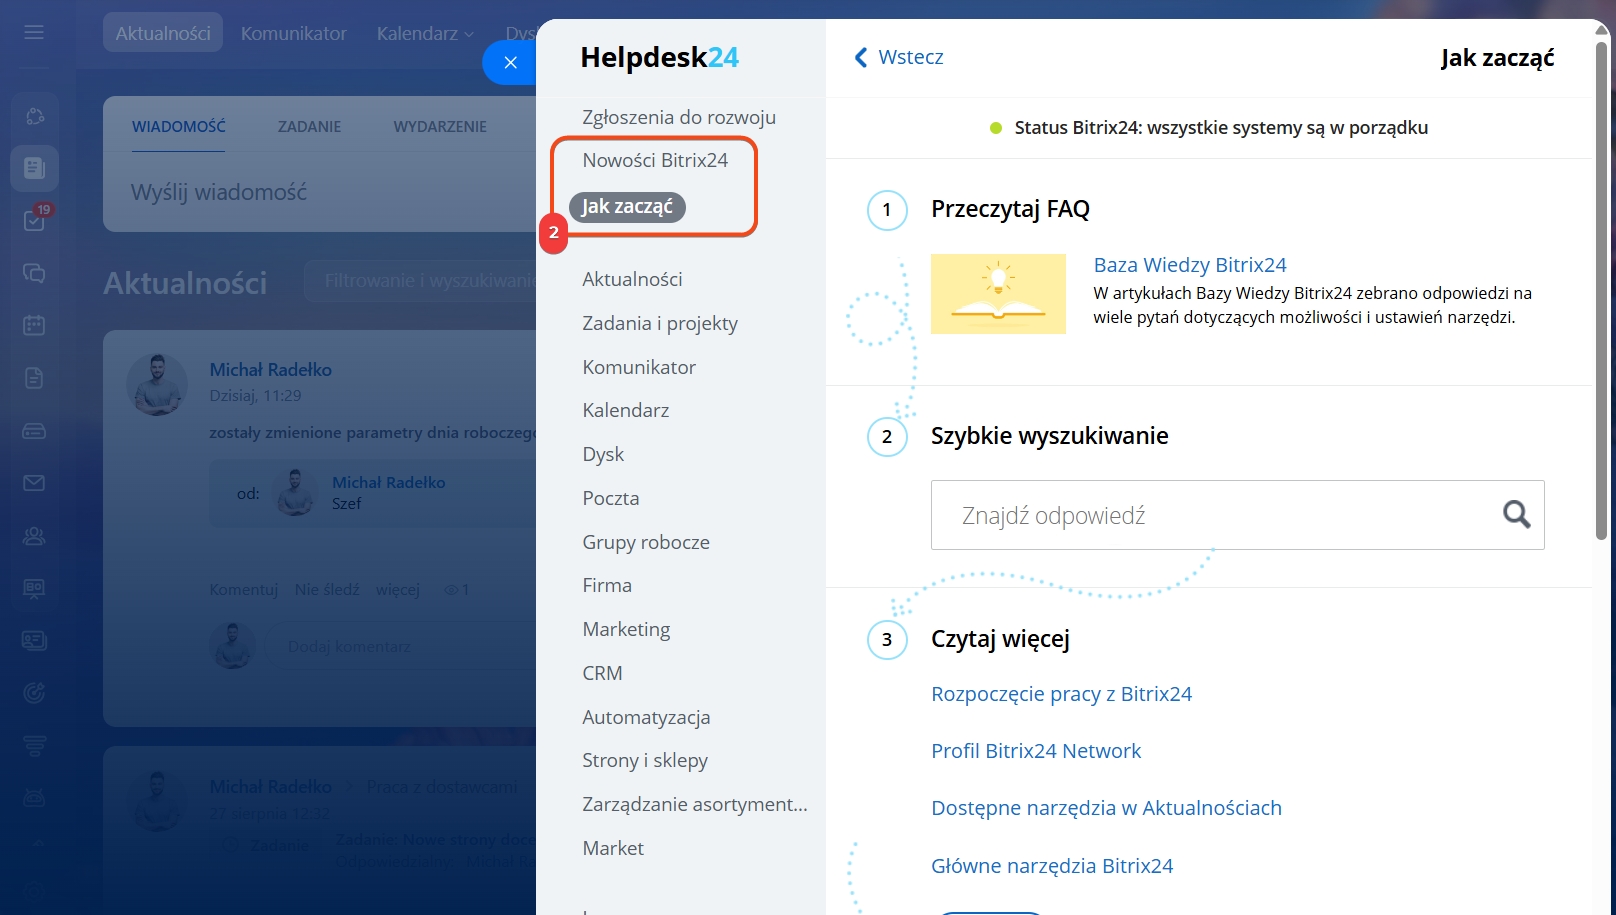Open Główne narzędzia Bitrix24 link
The width and height of the screenshot is (1616, 915).
pyautogui.click(x=1051, y=866)
